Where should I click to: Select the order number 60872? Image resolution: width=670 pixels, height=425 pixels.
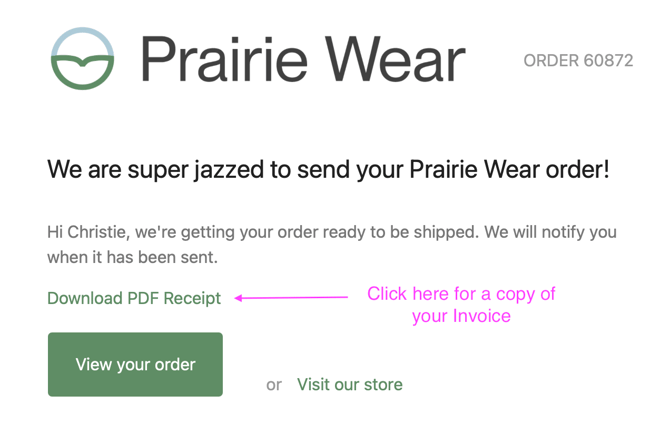609,61
